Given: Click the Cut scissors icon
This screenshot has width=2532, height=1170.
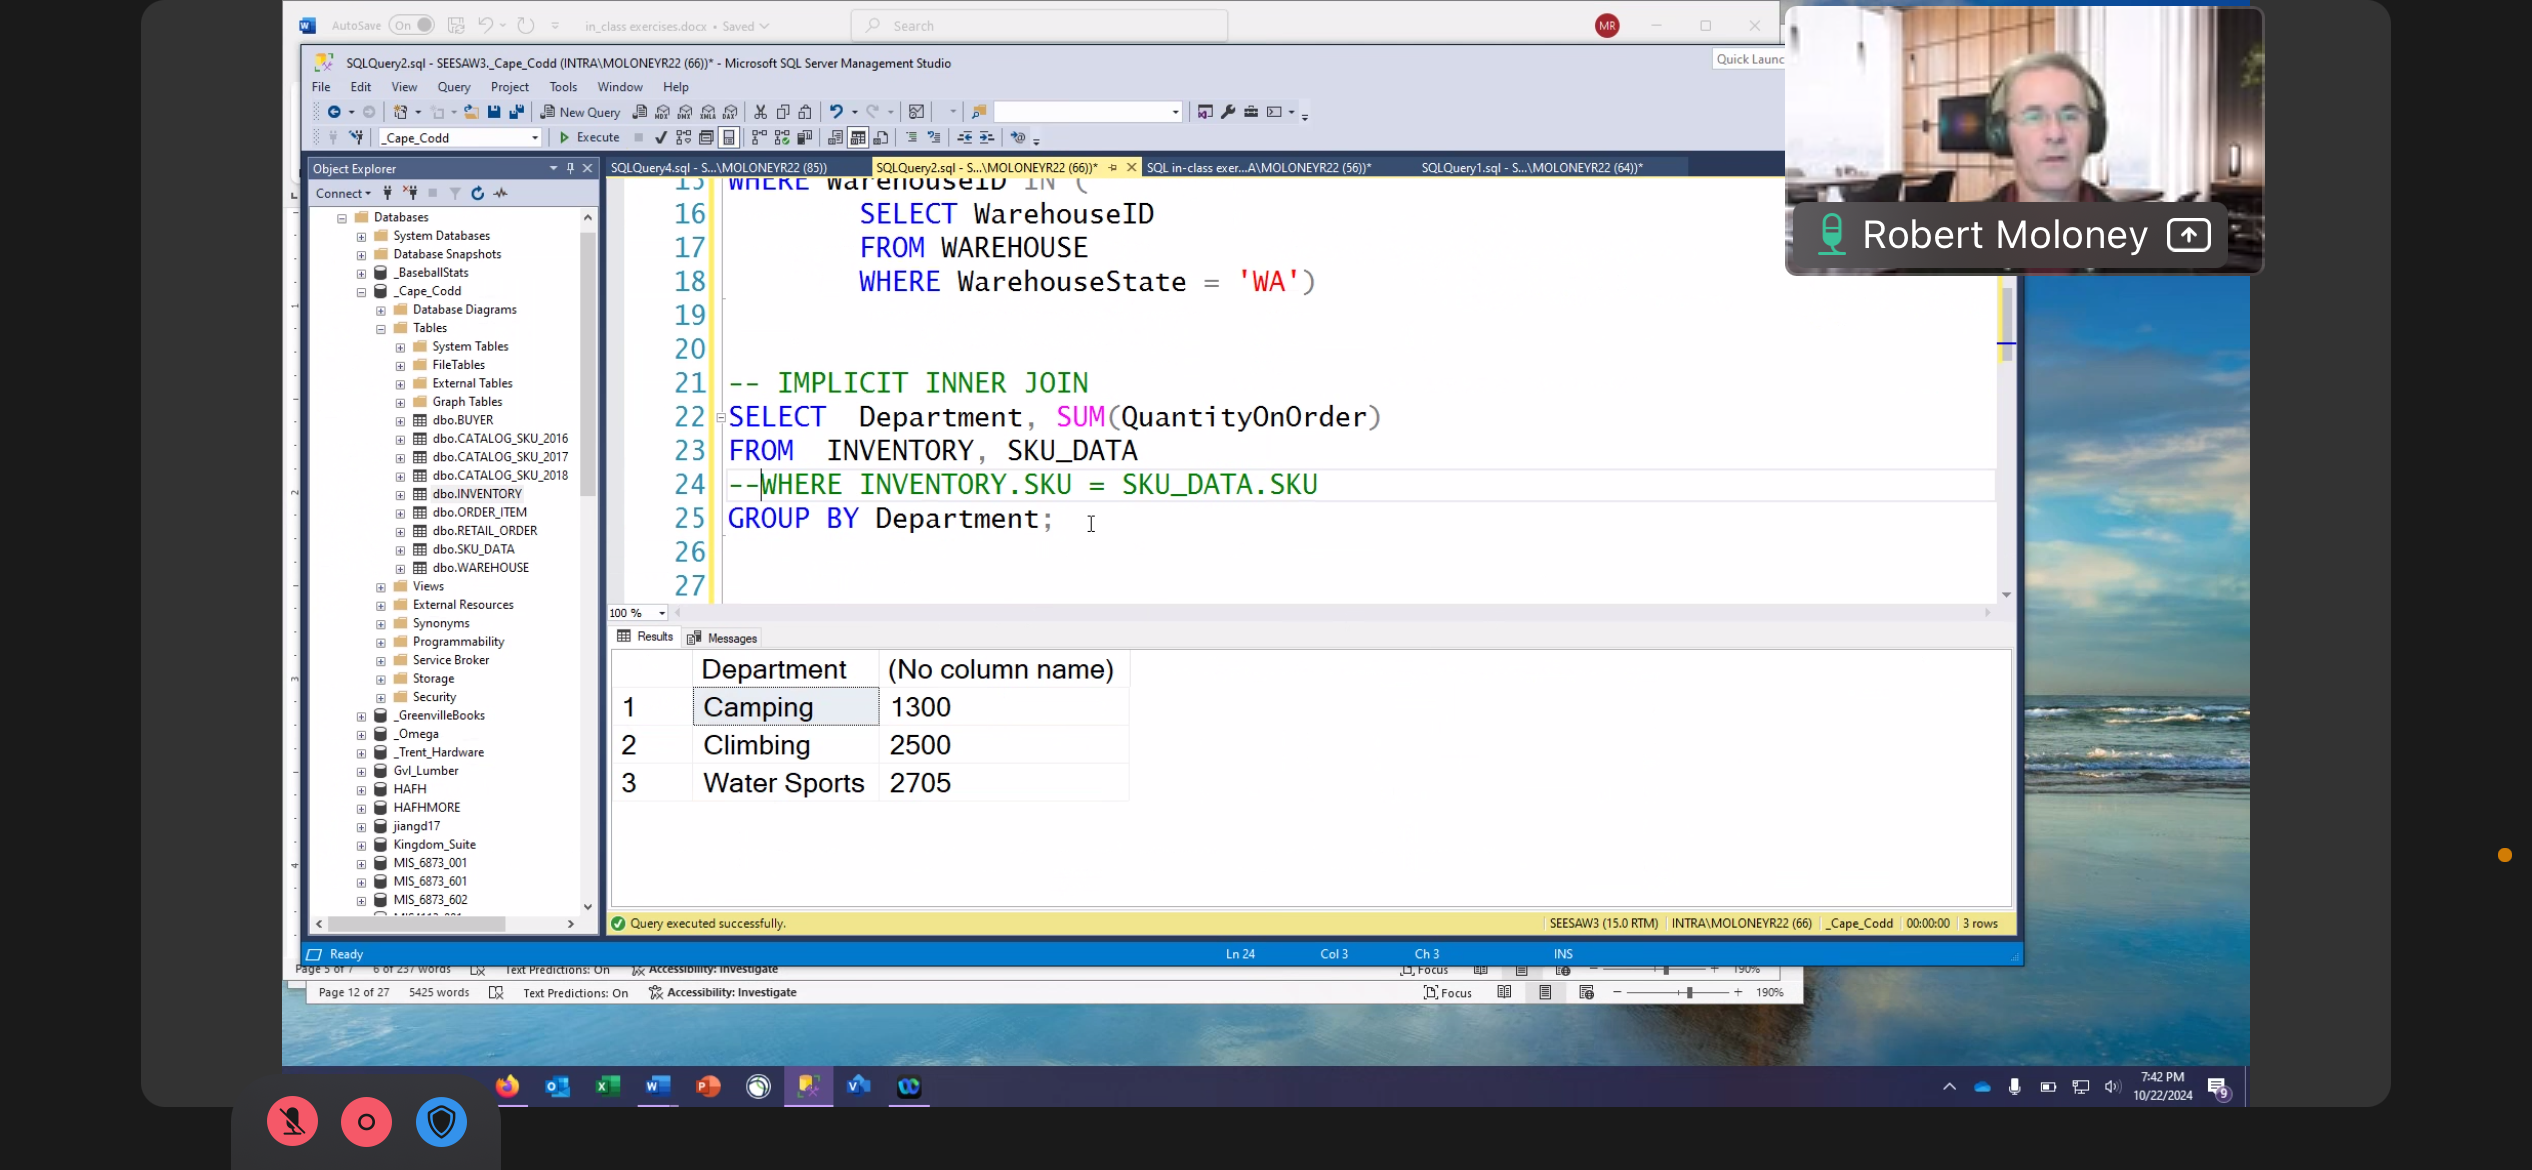Looking at the screenshot, I should 760,112.
